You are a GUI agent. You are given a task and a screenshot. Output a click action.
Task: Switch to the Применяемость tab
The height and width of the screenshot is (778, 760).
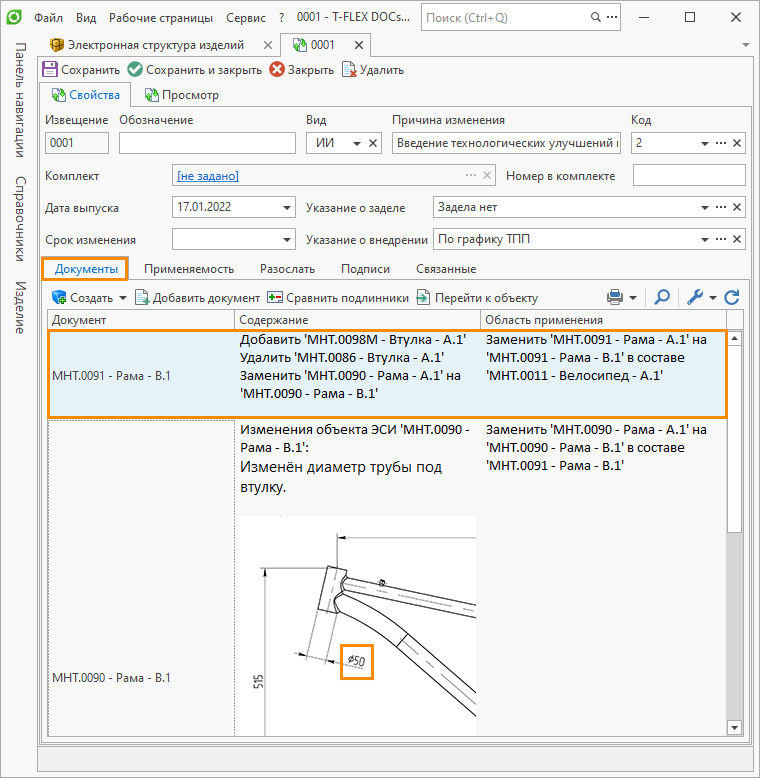(x=189, y=269)
